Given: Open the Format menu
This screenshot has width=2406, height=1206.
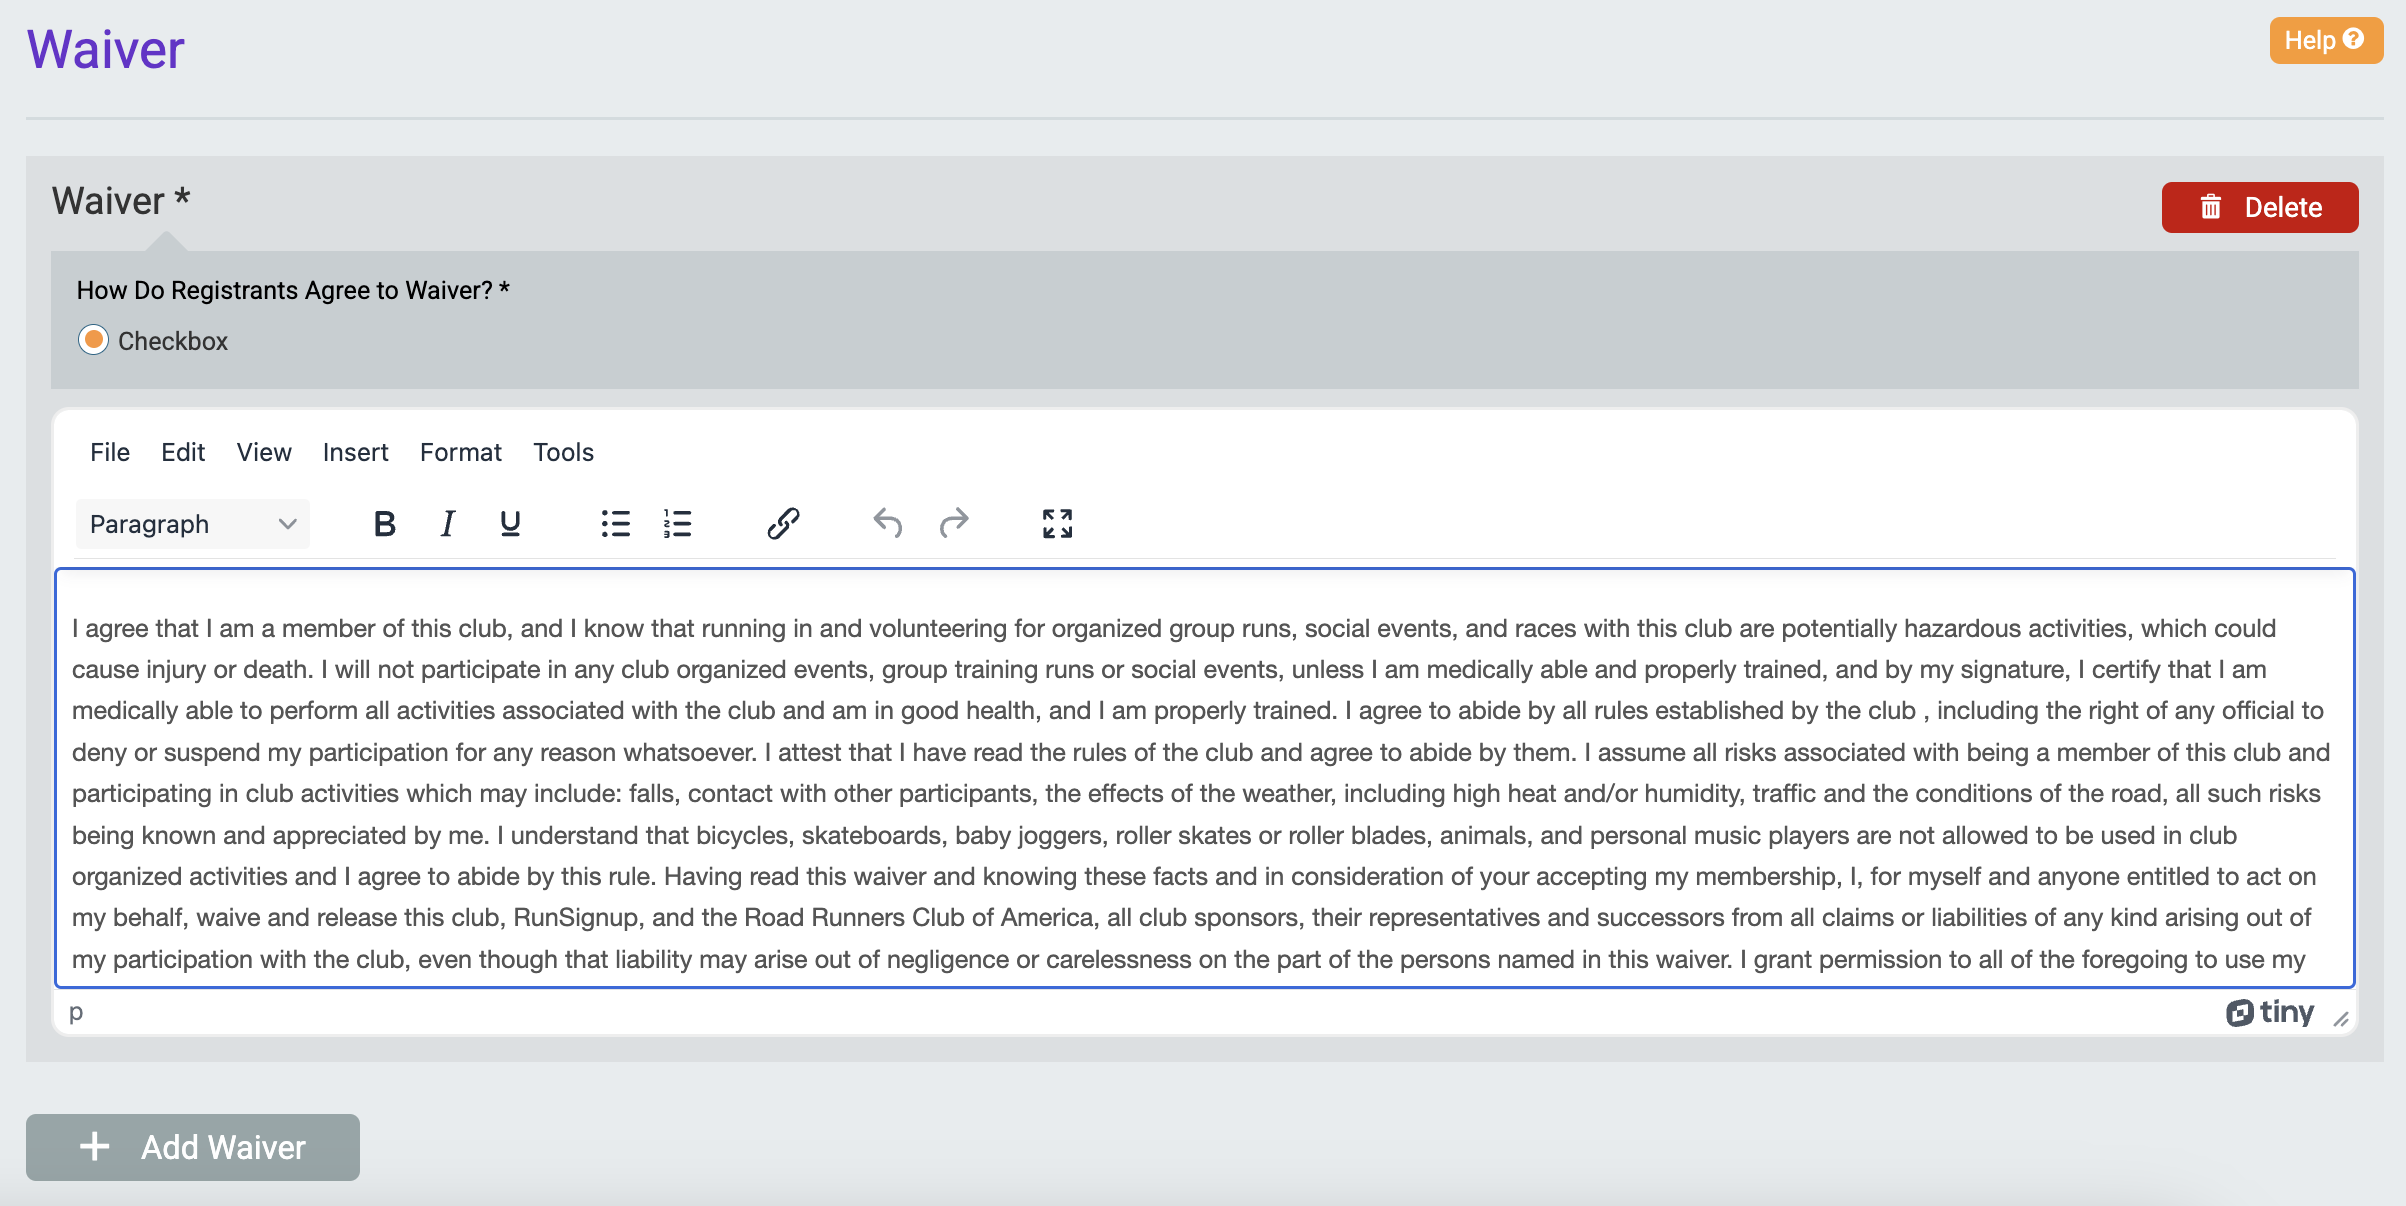Looking at the screenshot, I should tap(460, 452).
